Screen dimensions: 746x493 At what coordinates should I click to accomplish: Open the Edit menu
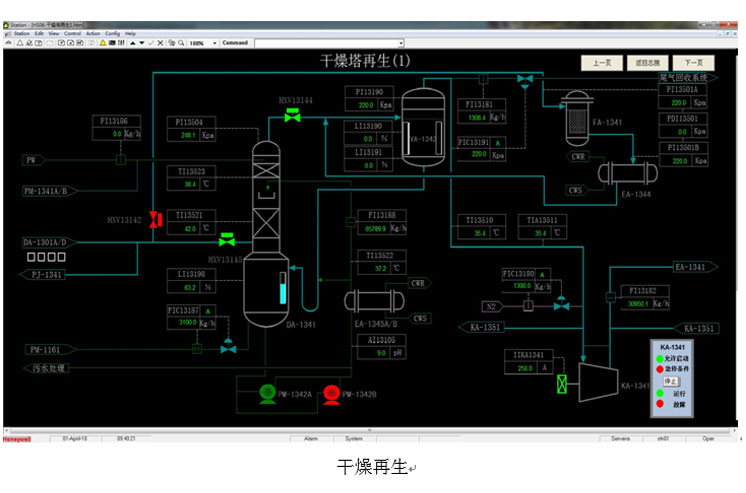coord(39,34)
